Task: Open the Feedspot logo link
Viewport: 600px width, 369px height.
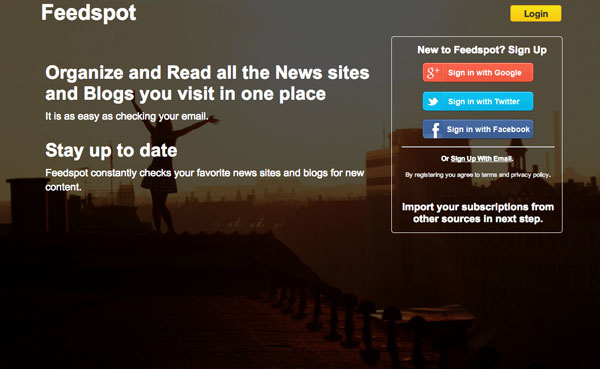Action: [x=88, y=13]
